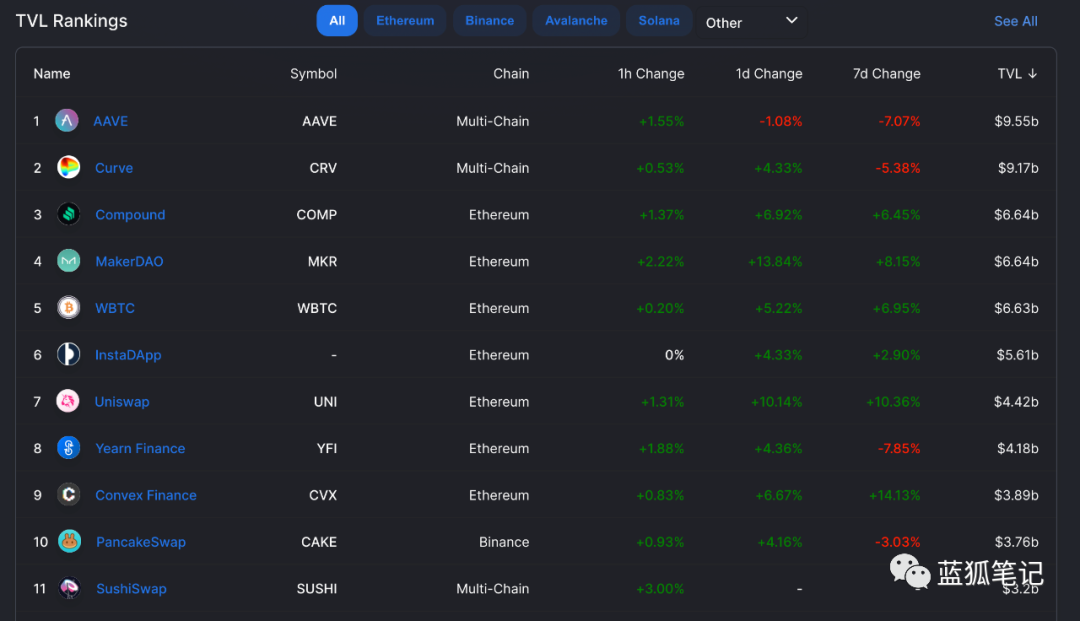Click the MakerDAO logo icon
The height and width of the screenshot is (621, 1080).
pyautogui.click(x=68, y=261)
